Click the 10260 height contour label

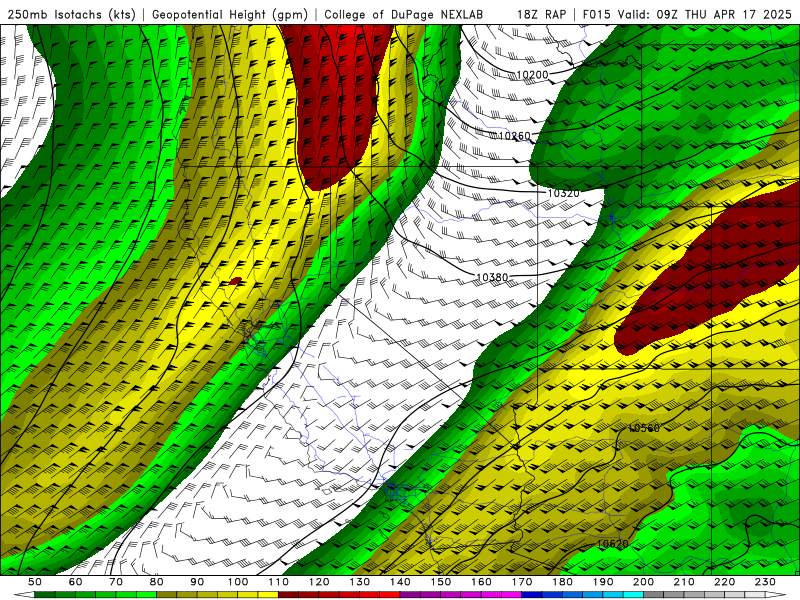[514, 136]
